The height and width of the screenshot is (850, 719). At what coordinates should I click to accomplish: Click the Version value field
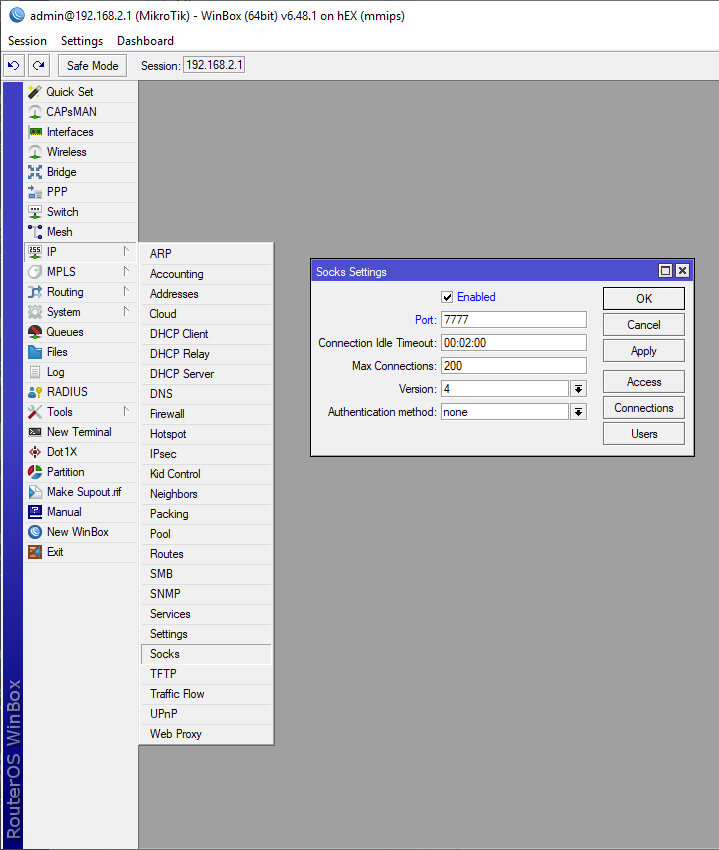click(x=505, y=389)
